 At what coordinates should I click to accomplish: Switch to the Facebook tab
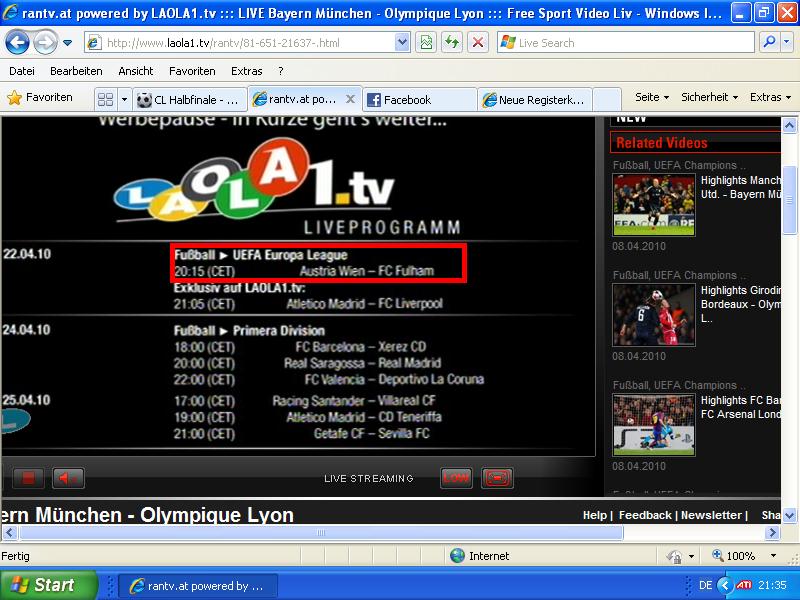point(418,99)
